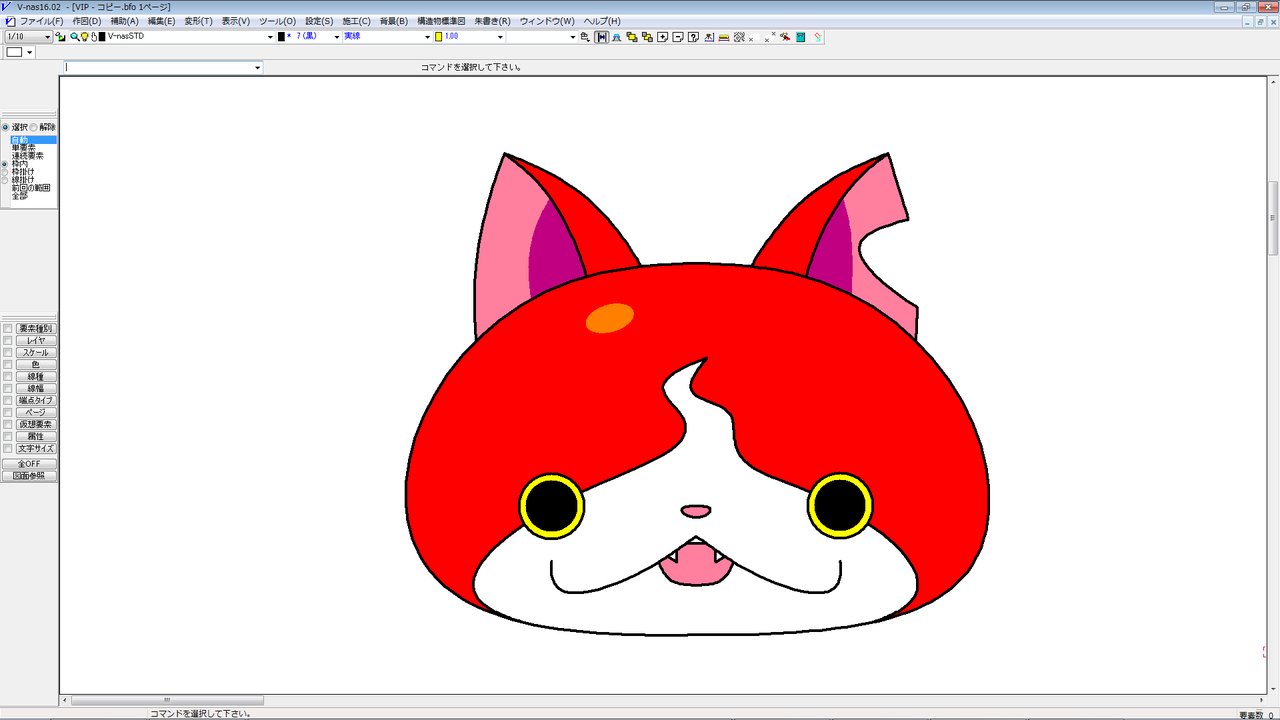Expand the V-nasSTD layer dropdown
Viewport: 1280px width, 720px height.
(x=270, y=37)
